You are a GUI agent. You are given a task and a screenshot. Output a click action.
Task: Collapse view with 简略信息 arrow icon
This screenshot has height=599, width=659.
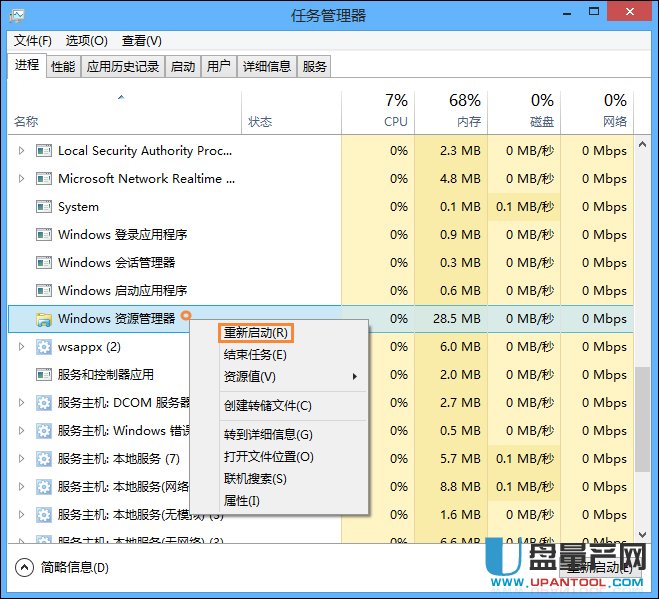click(x=24, y=568)
